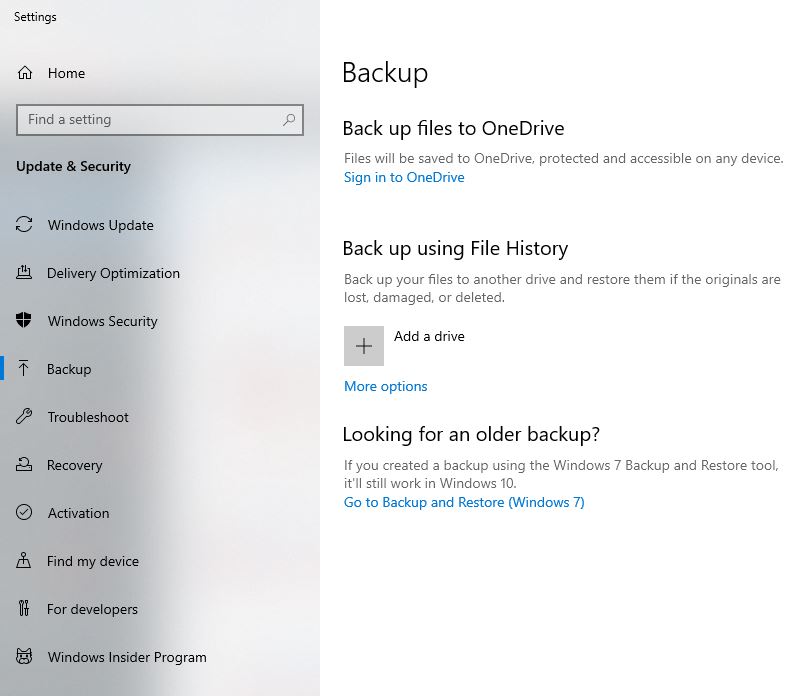Click the Delivery Optimization icon

24,272
